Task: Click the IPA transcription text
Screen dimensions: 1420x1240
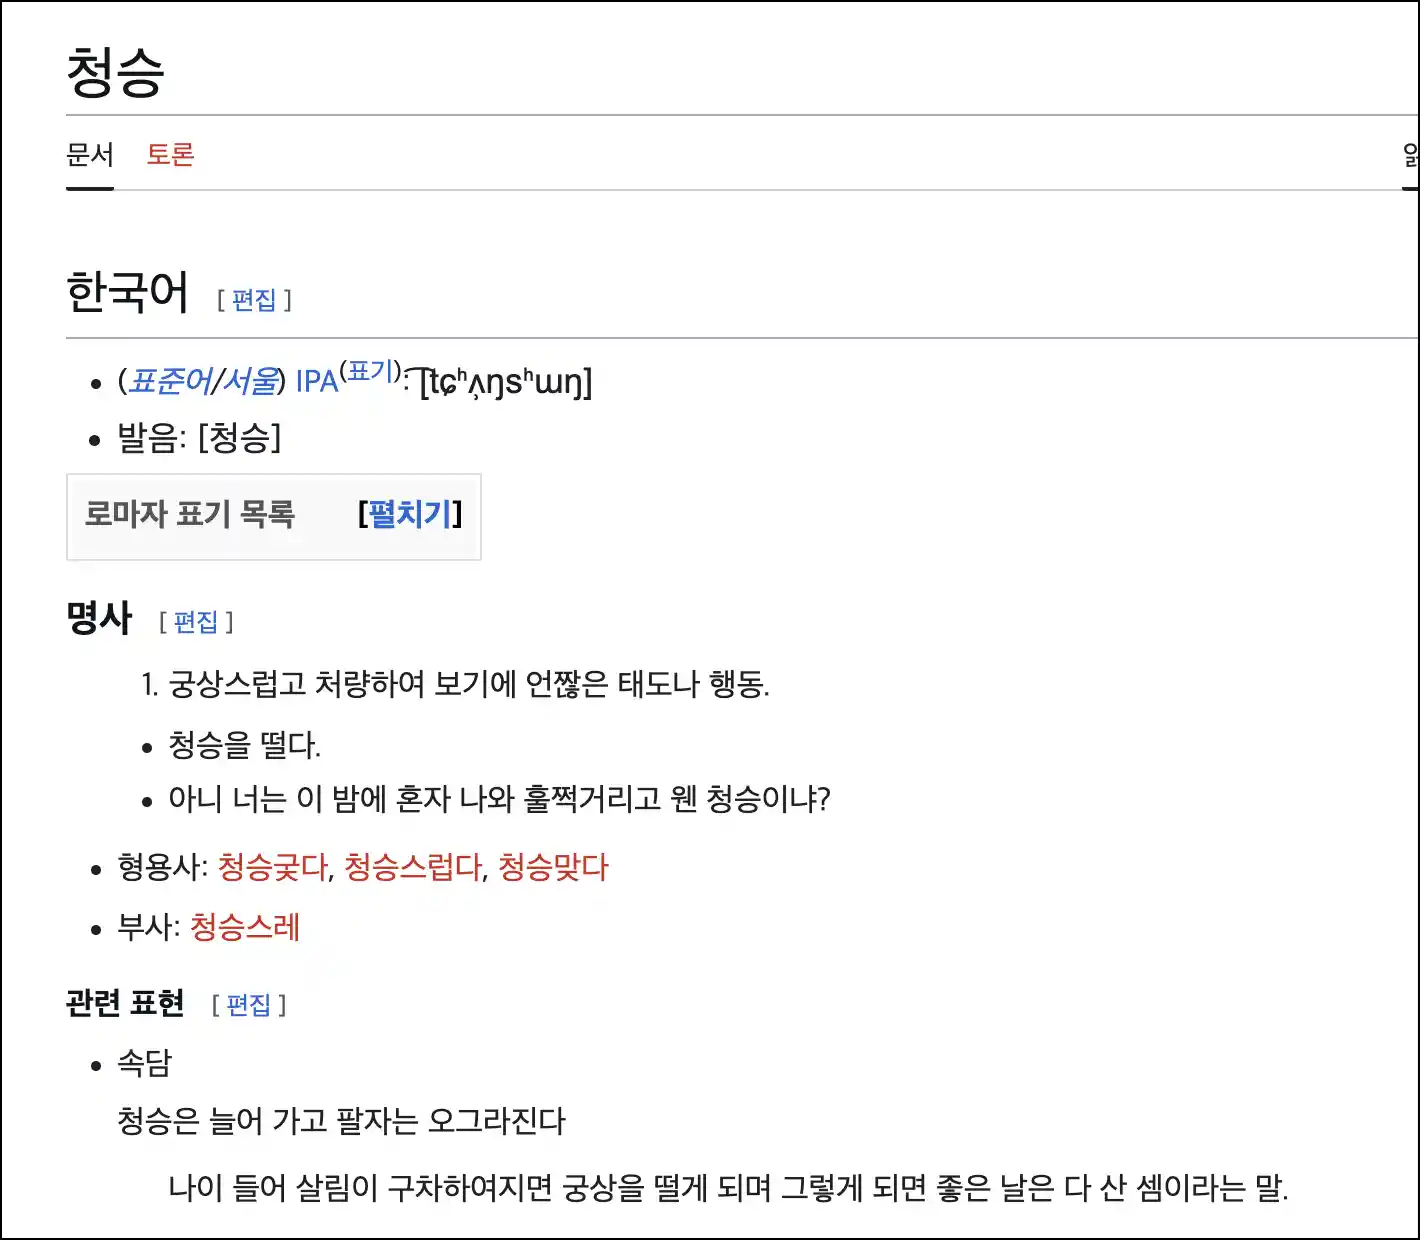Action: [505, 382]
